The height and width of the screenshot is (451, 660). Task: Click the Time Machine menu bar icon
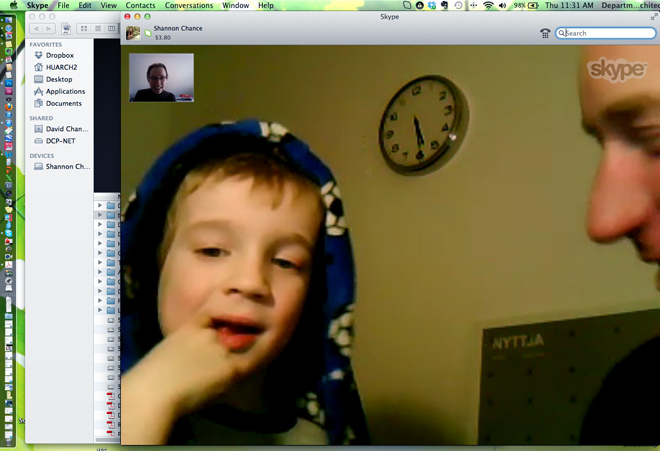(457, 6)
